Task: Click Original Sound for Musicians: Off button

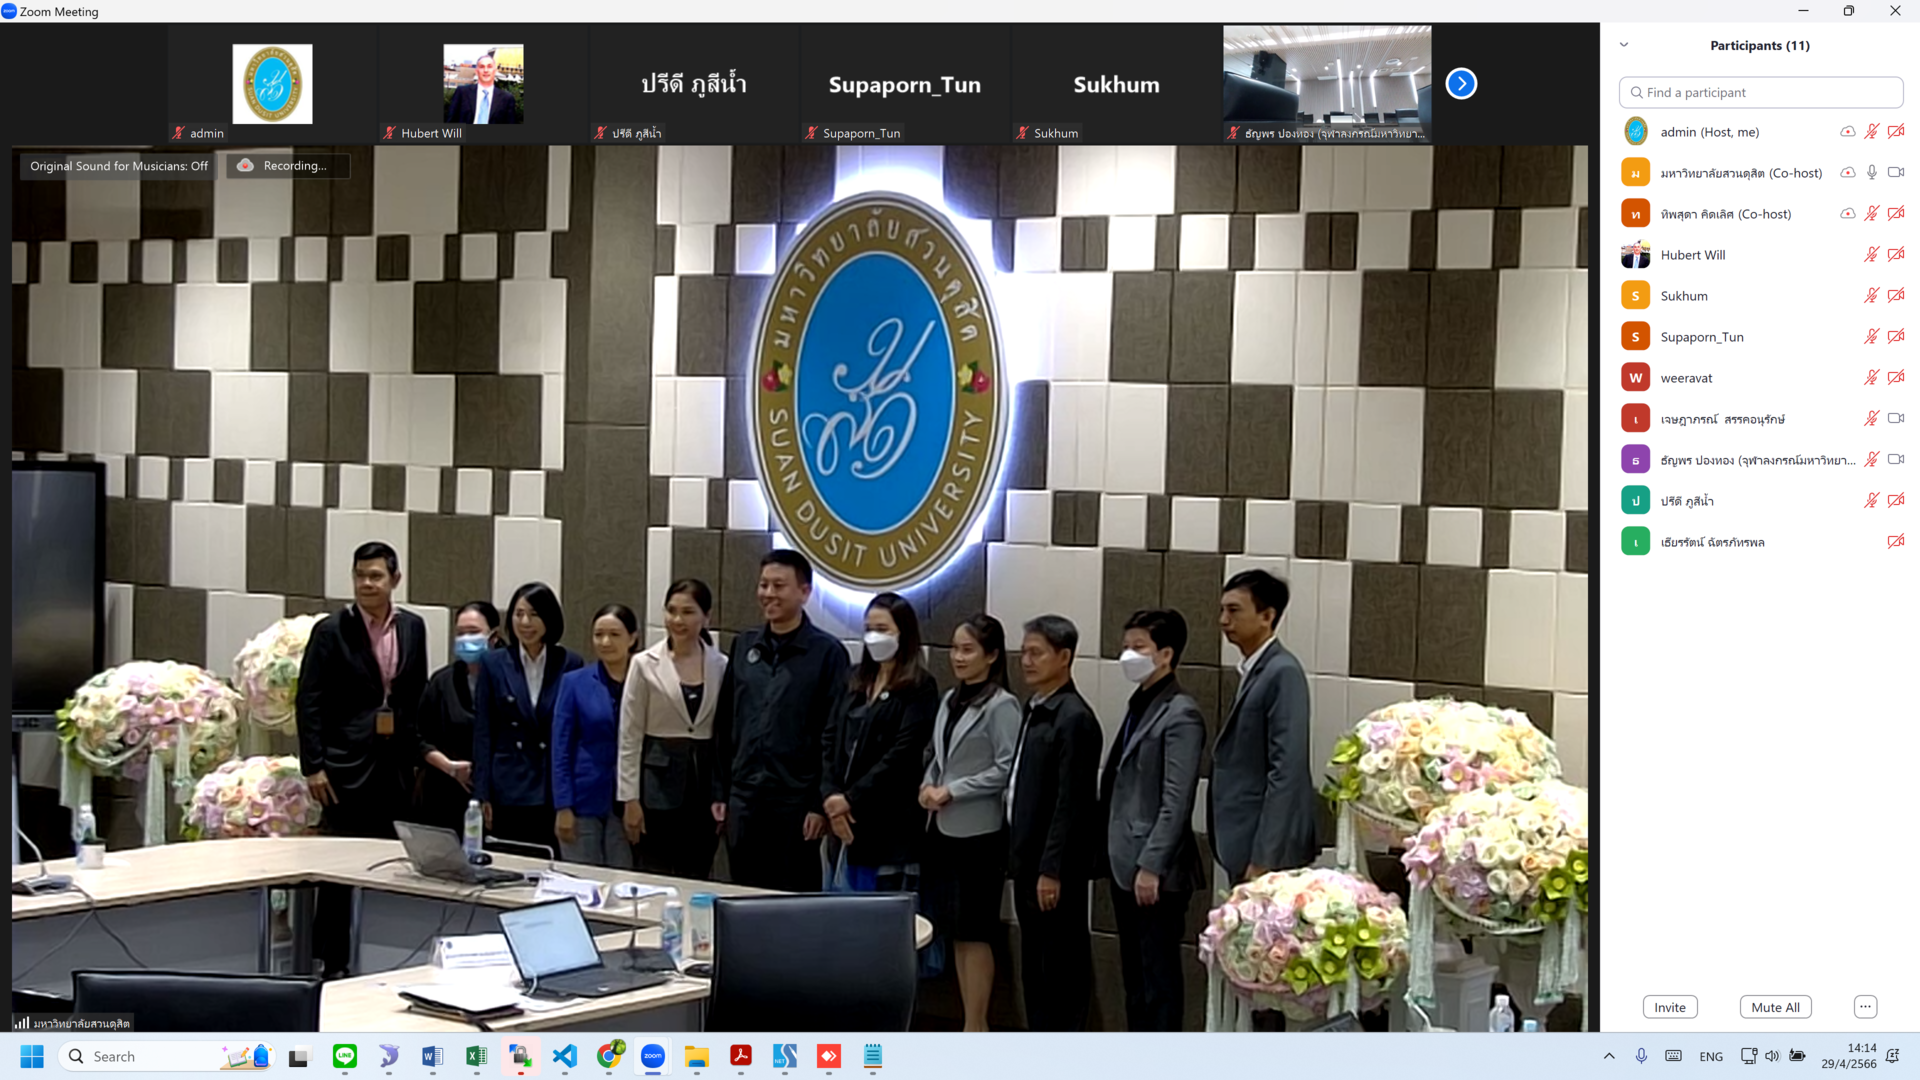Action: pyautogui.click(x=119, y=166)
